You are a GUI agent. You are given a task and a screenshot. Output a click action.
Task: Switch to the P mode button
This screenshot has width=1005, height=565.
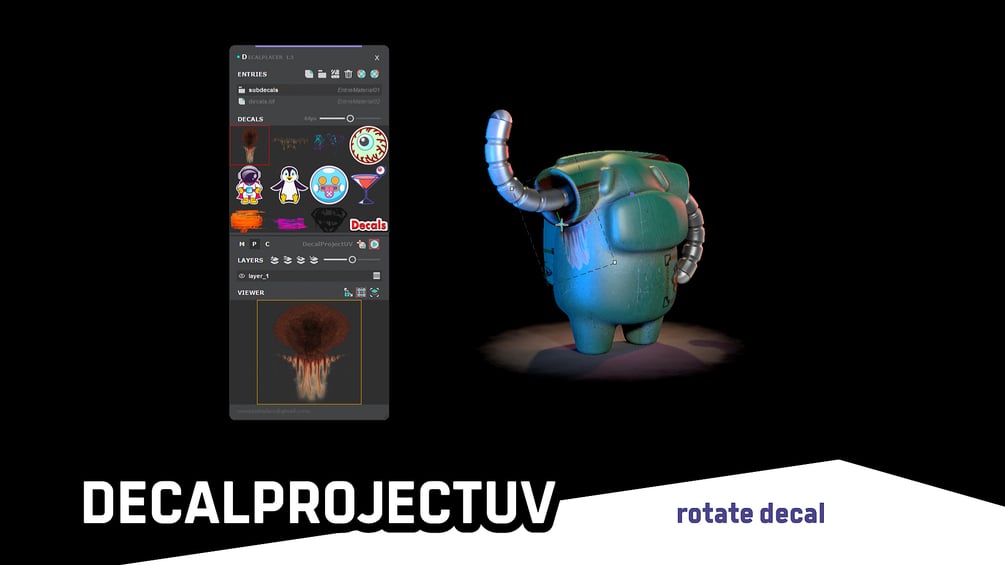click(254, 244)
